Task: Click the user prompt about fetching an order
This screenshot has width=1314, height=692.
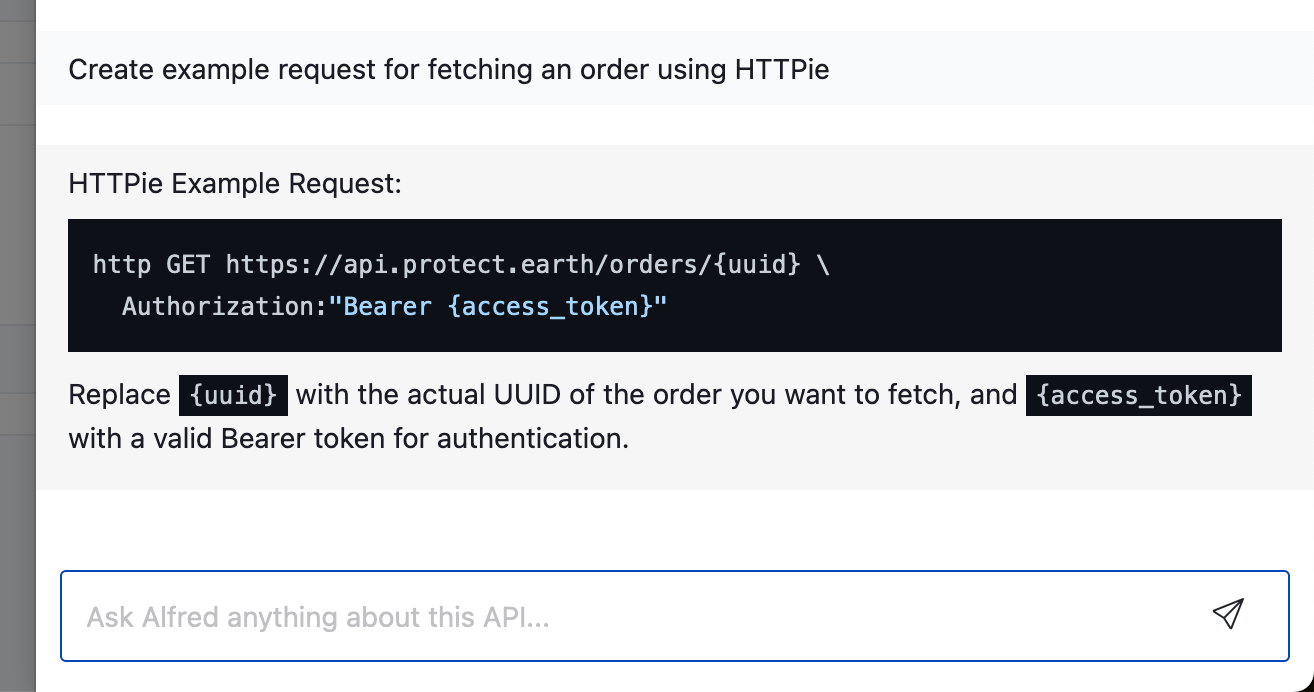Action: click(449, 70)
